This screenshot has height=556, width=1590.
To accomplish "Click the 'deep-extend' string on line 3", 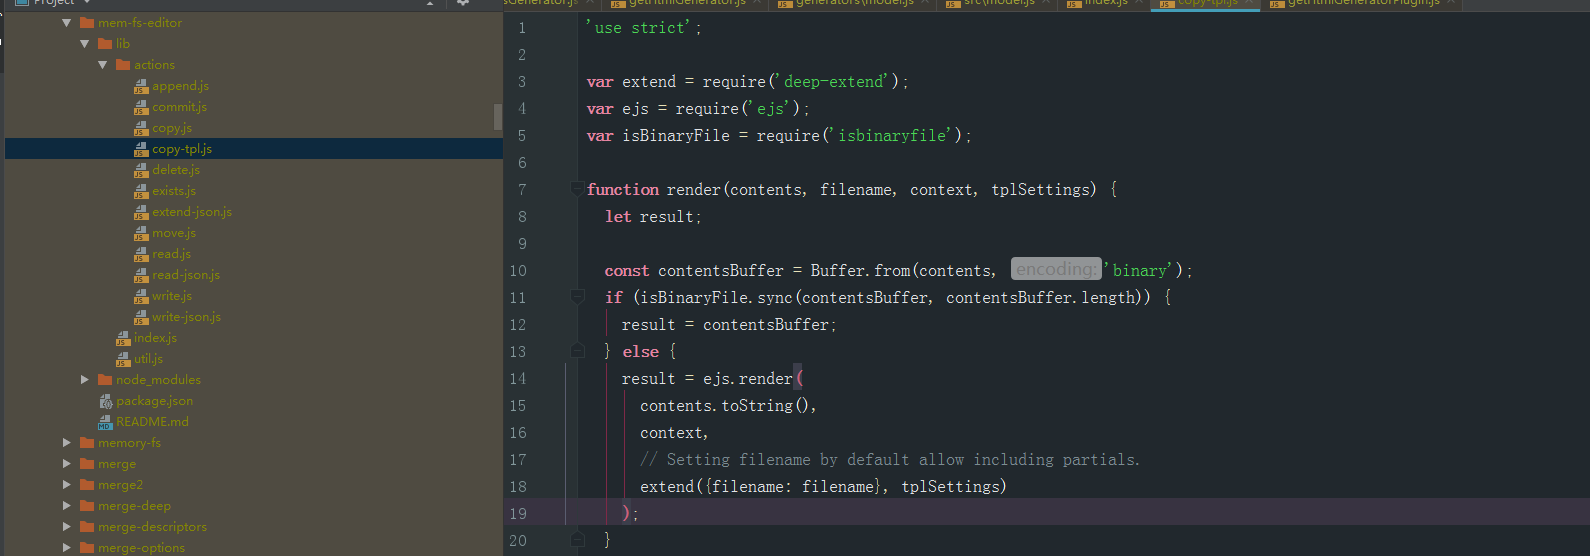I will tap(834, 82).
